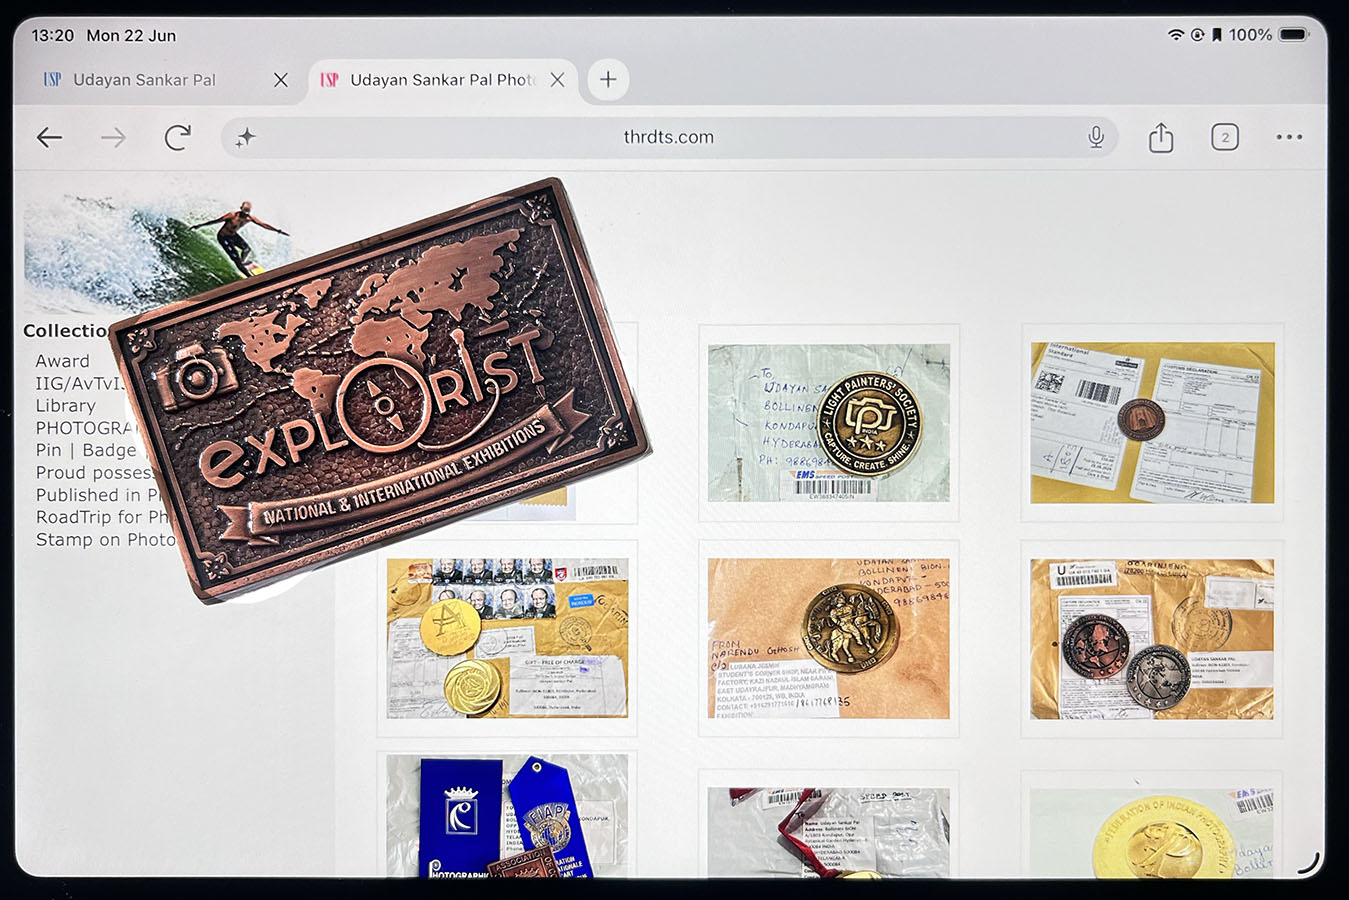Open the bronze horseman medal photo

(829, 638)
